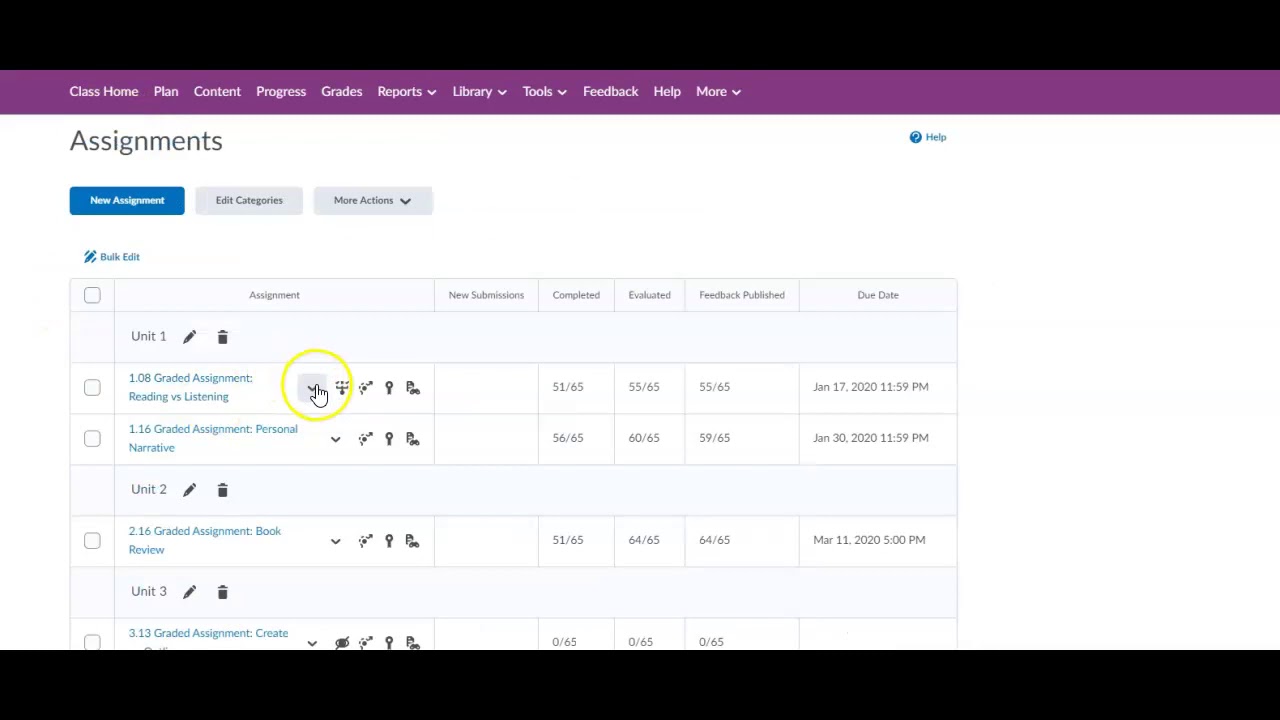Click the Feedback Published column header
The height and width of the screenshot is (720, 1280).
[742, 295]
